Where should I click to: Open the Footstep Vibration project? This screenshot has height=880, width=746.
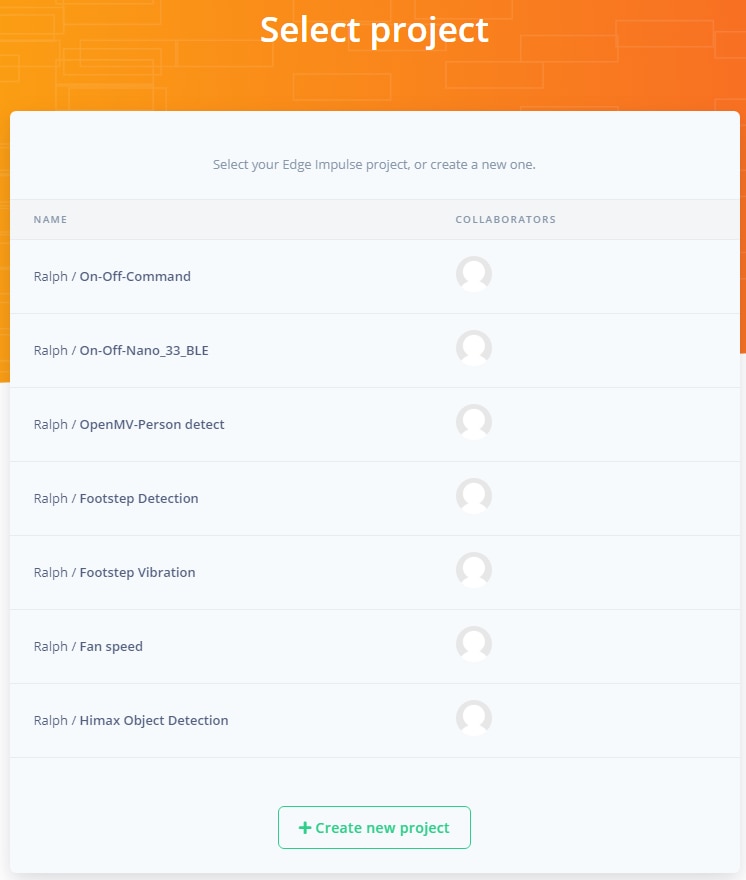pos(137,573)
